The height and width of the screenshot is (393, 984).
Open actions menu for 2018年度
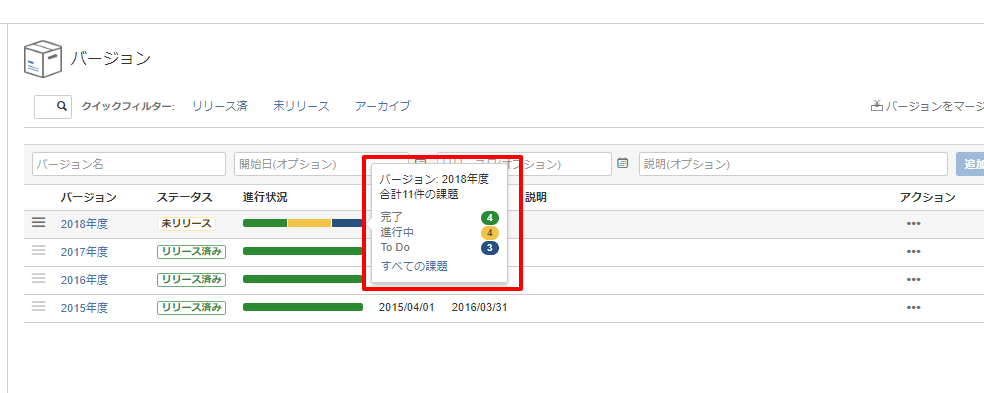[914, 223]
